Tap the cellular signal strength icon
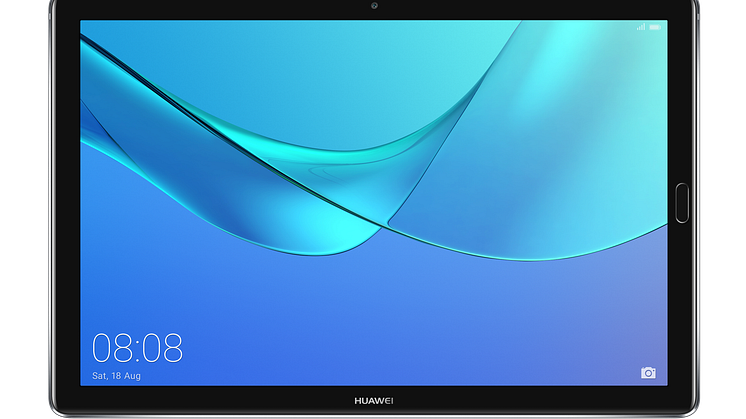Viewport: 746px width, 419px height. click(x=641, y=27)
